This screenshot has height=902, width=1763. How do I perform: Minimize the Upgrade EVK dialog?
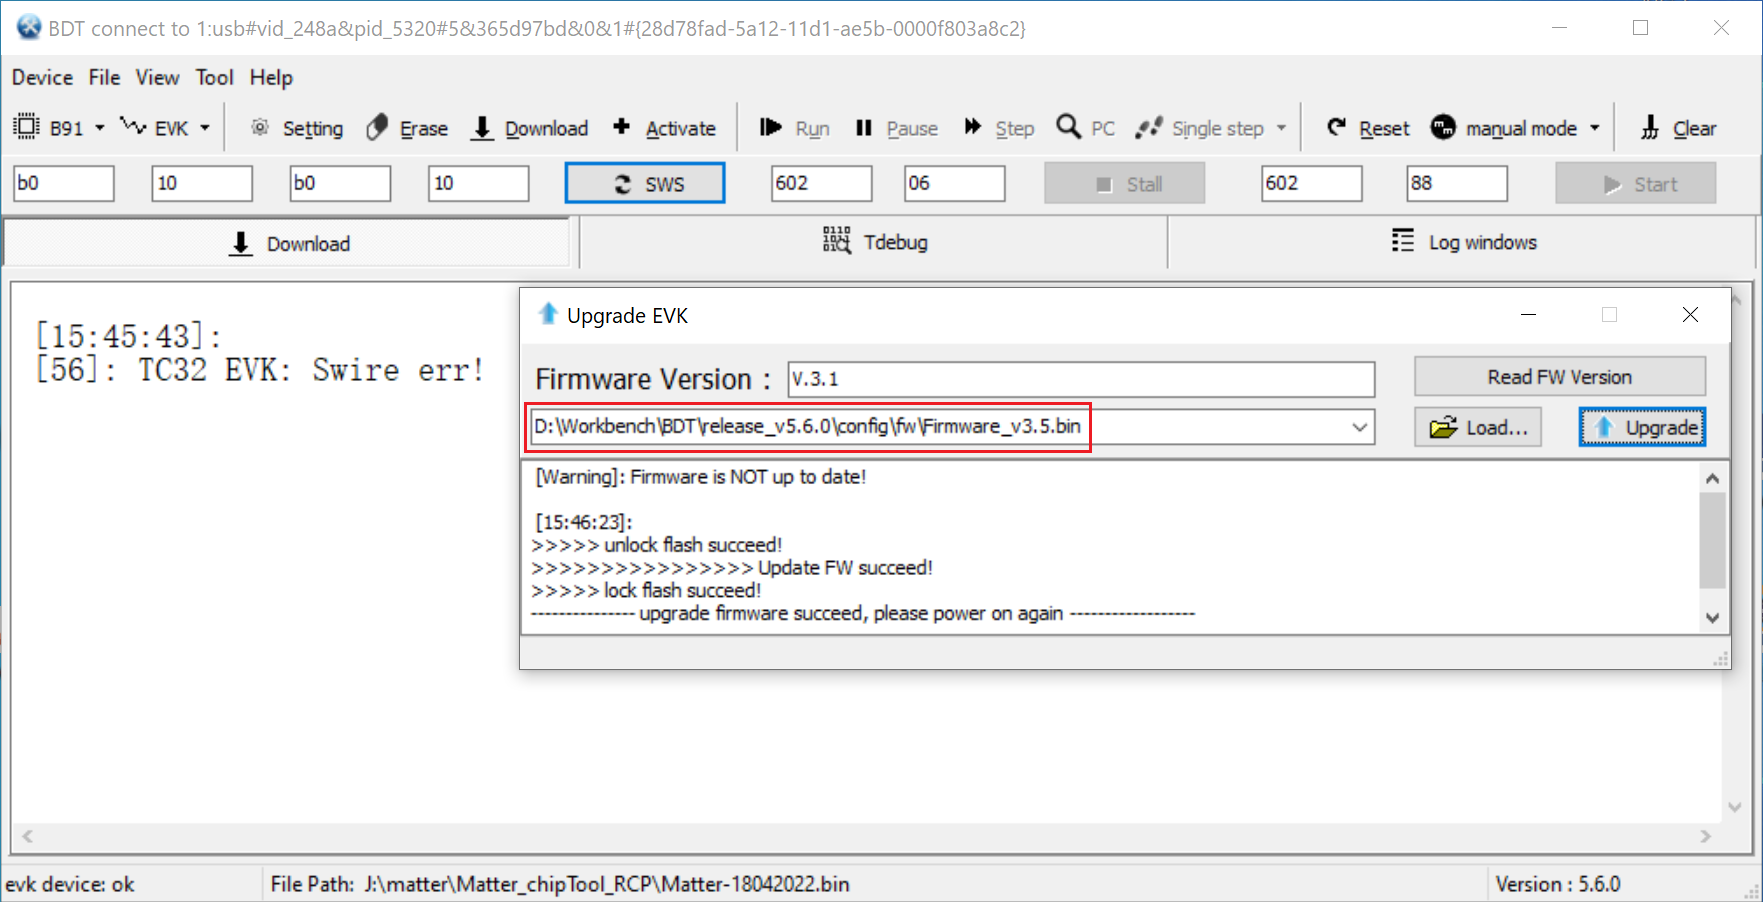click(x=1528, y=314)
